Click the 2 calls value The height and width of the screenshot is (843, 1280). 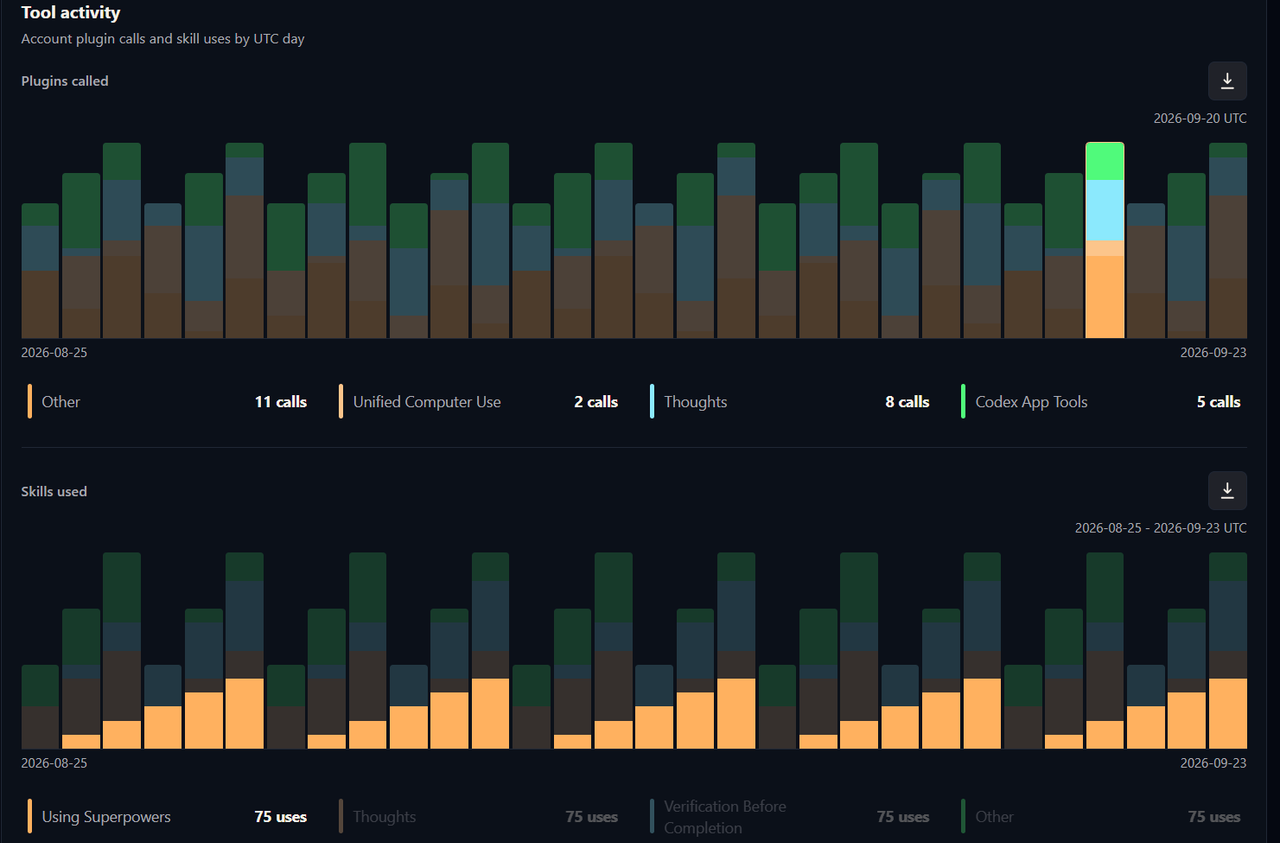(x=596, y=402)
